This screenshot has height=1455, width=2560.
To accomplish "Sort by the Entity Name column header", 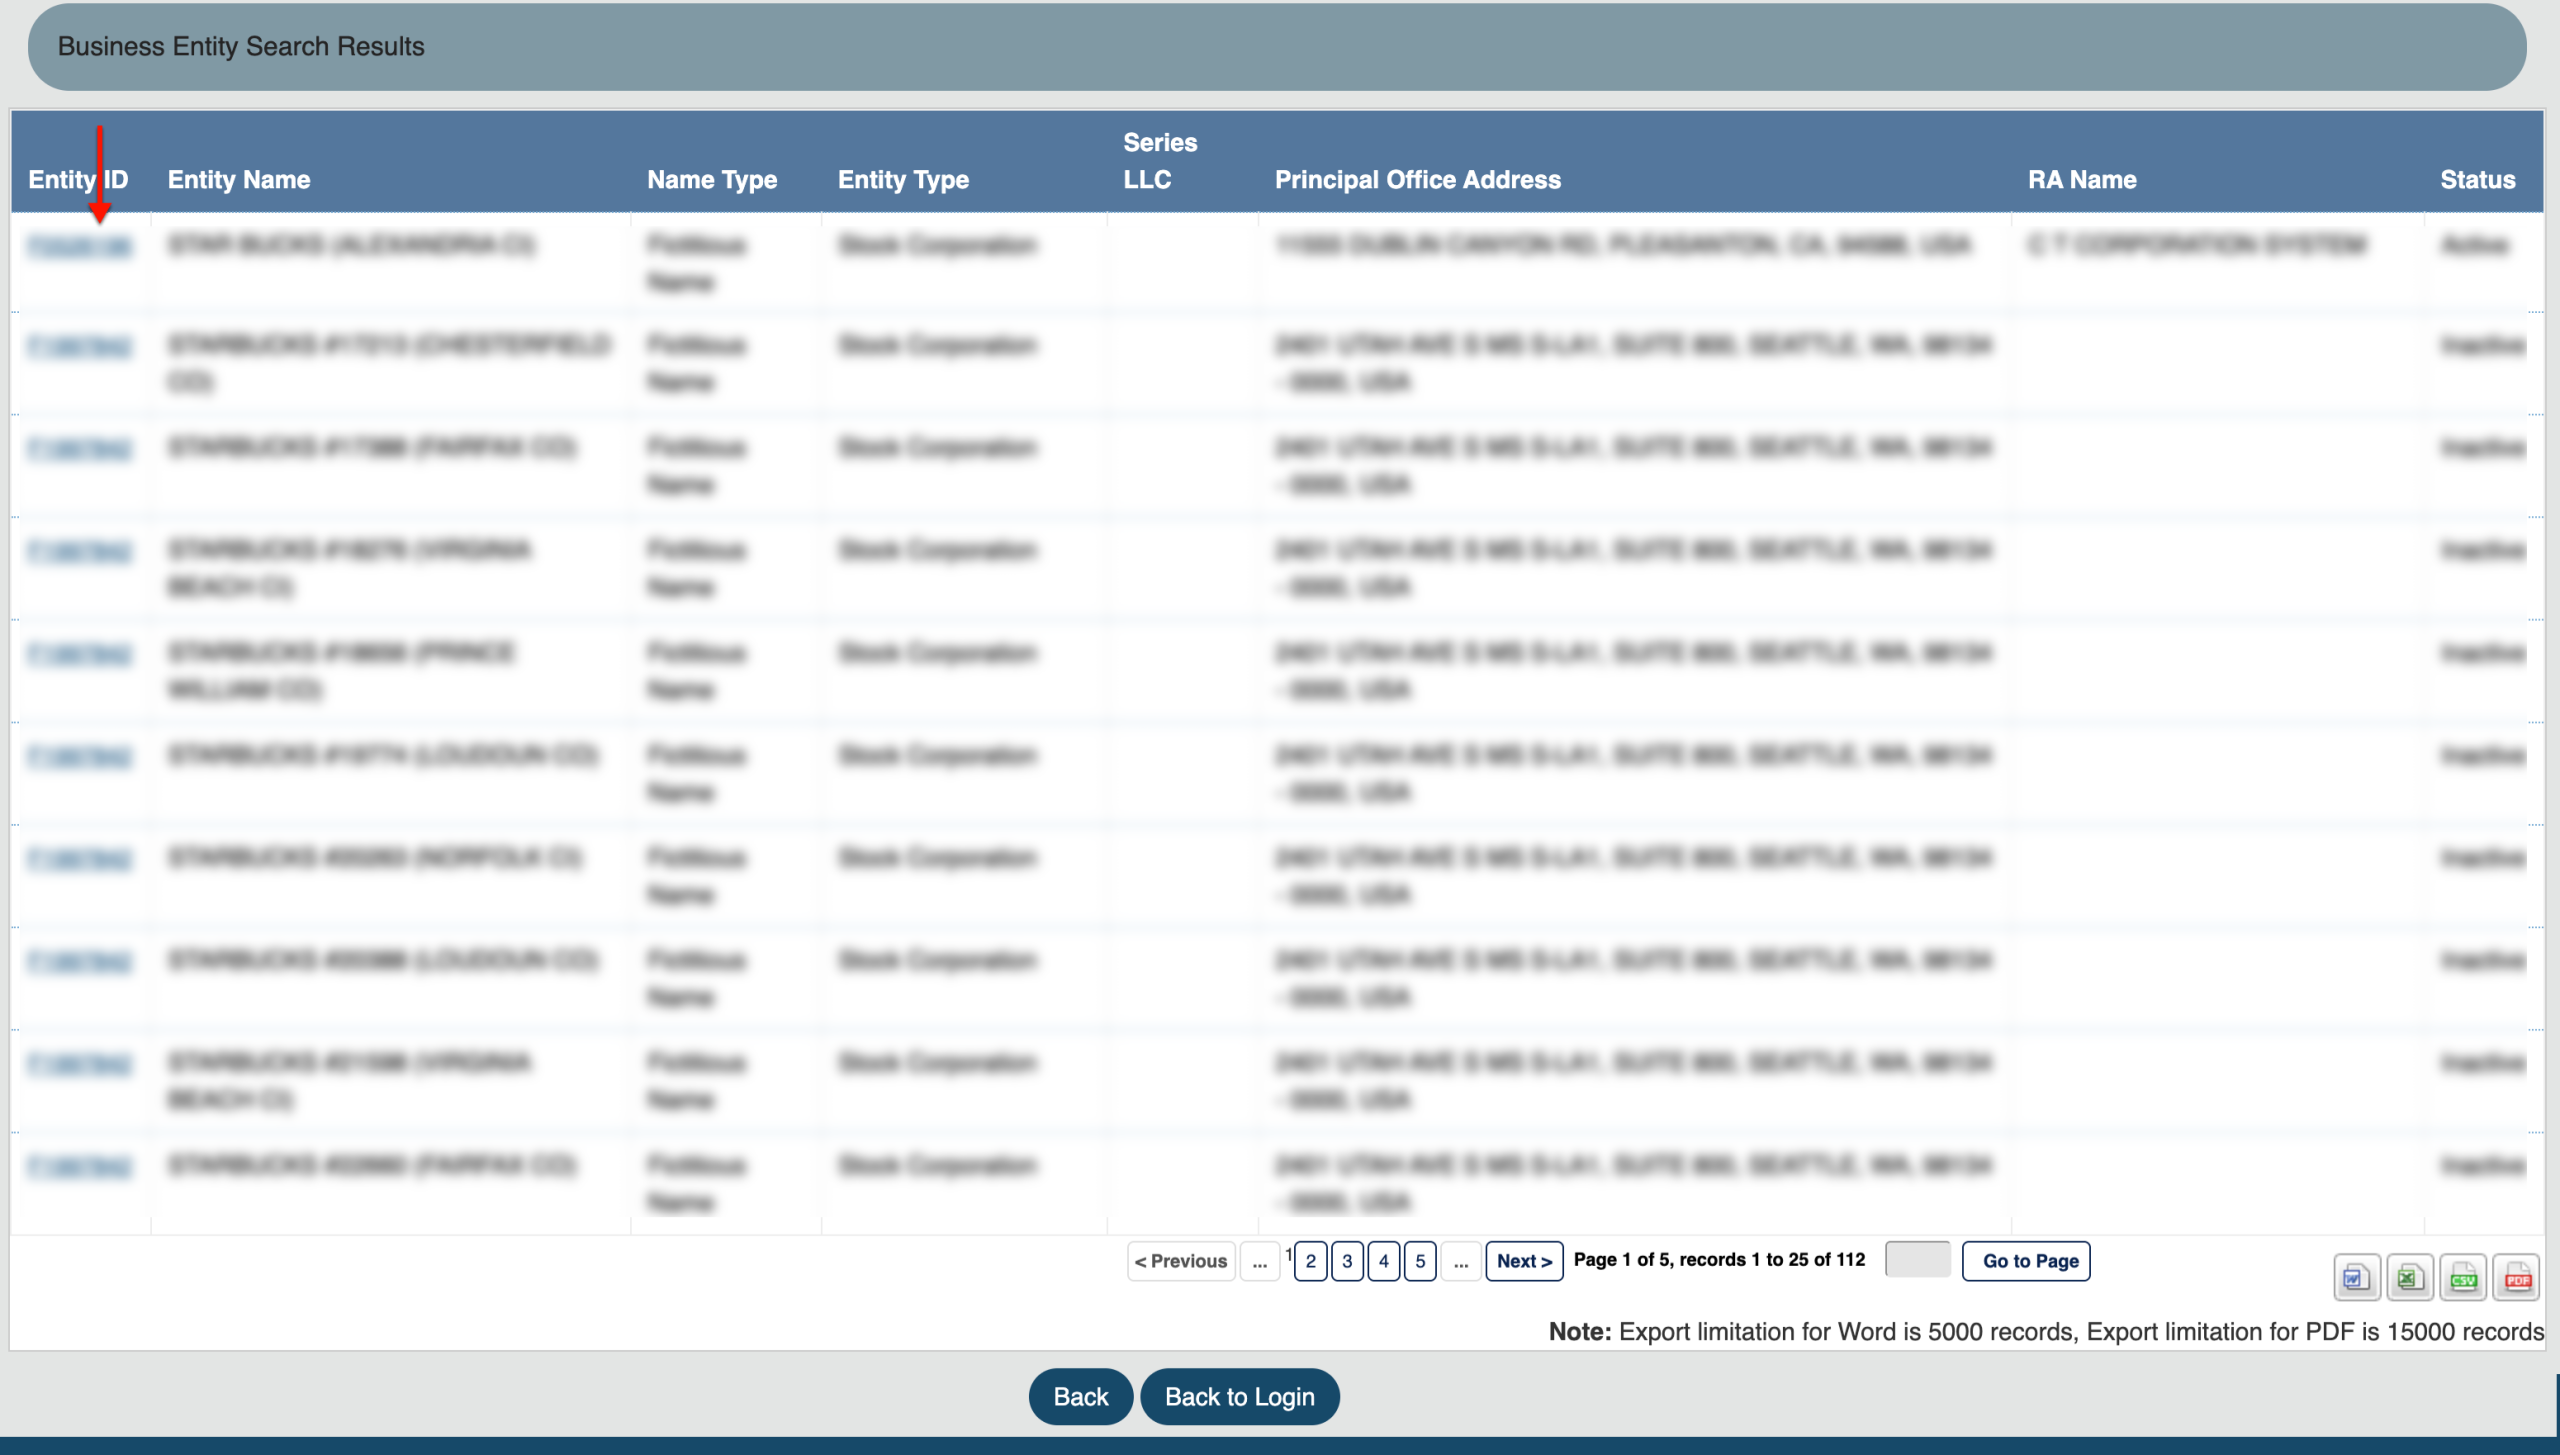I will (239, 180).
